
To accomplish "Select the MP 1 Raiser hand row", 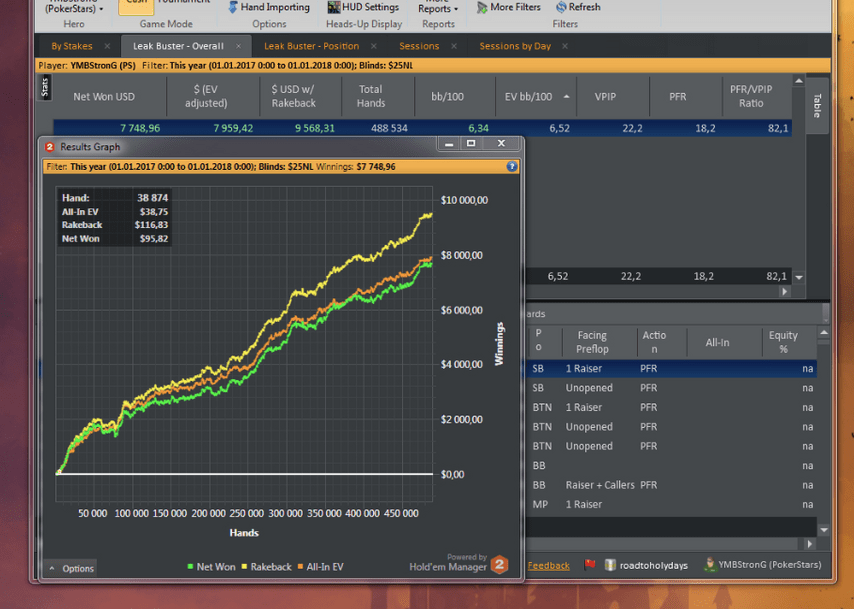I will 672,505.
